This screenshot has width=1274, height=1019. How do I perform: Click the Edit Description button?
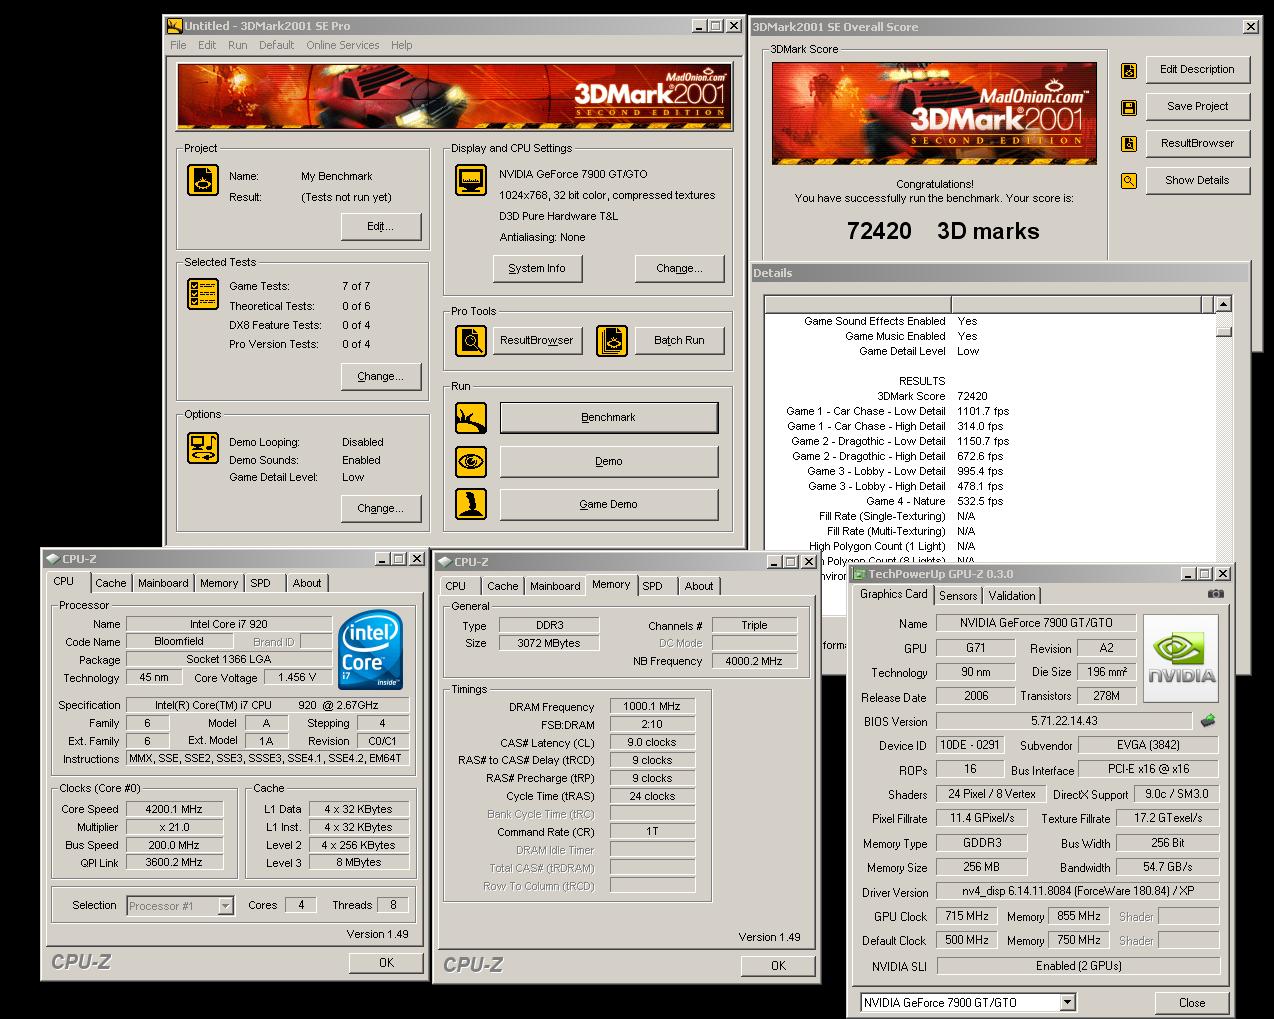pyautogui.click(x=1197, y=69)
